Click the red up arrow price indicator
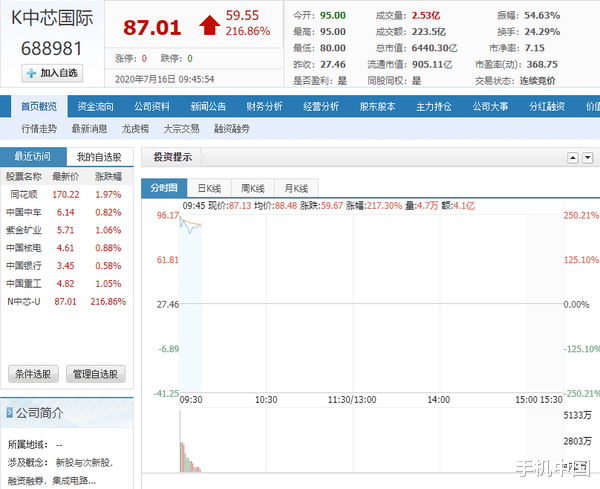The image size is (600, 489). click(209, 25)
